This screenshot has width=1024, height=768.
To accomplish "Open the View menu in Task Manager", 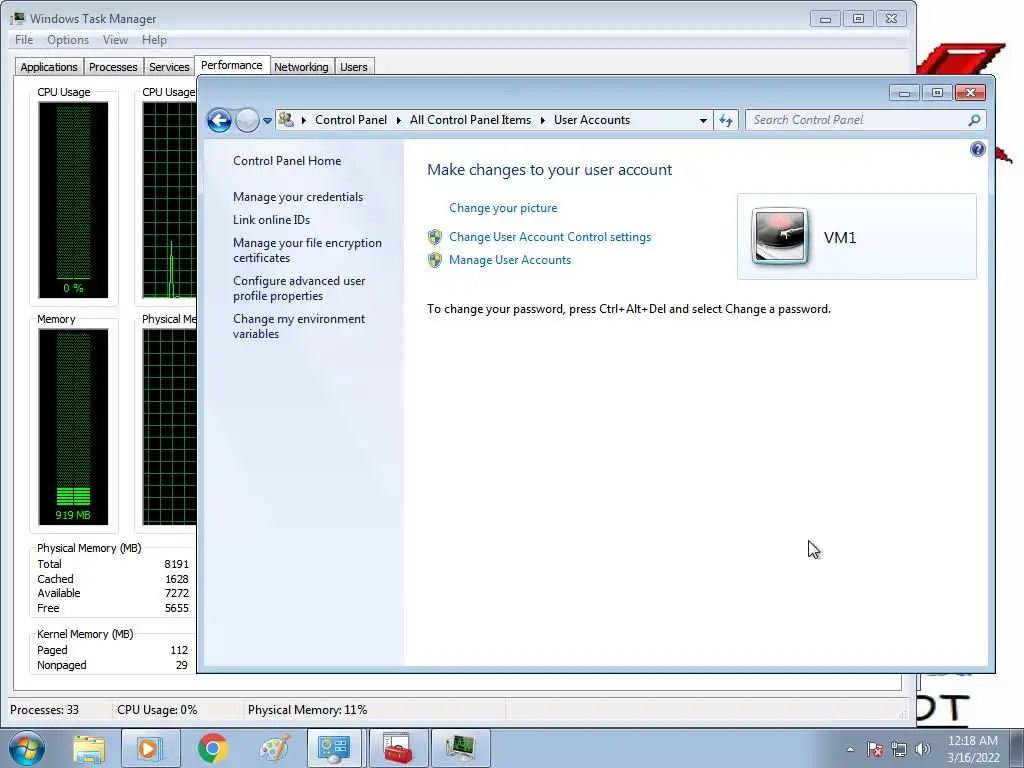I will [x=115, y=40].
